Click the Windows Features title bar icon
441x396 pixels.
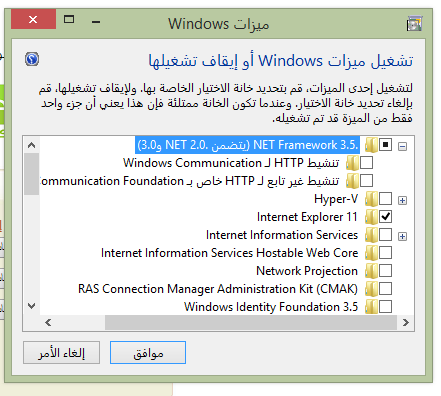tap(414, 24)
